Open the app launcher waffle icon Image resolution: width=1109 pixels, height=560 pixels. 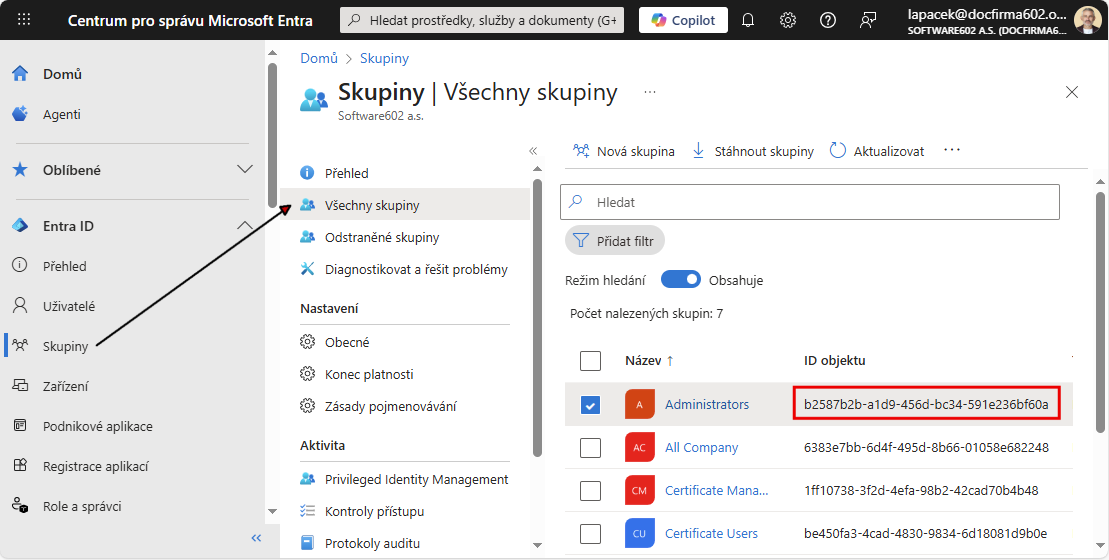[x=23, y=20]
